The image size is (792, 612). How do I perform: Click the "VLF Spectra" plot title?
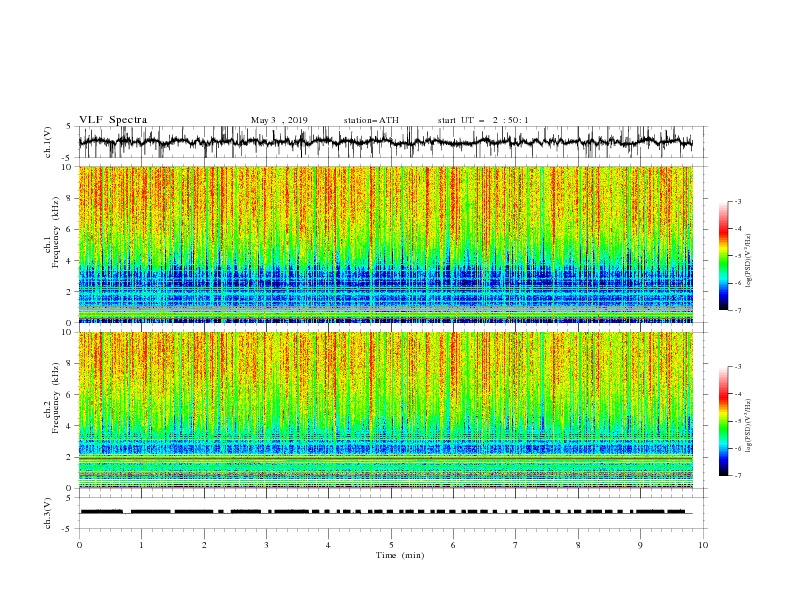[x=113, y=120]
